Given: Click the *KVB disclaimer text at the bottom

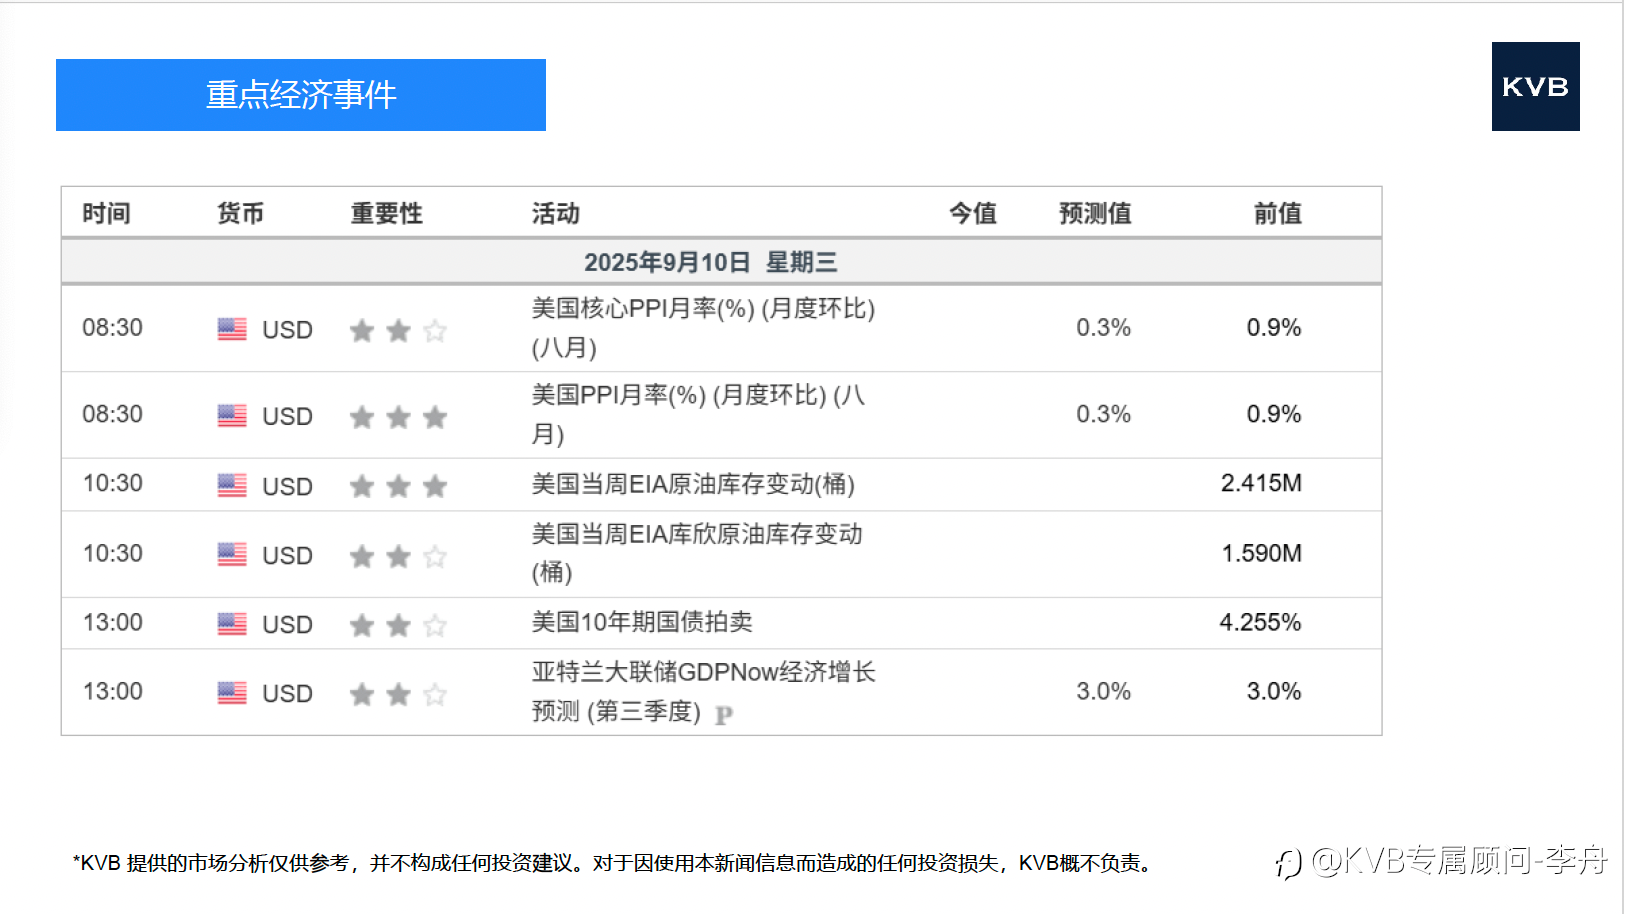Looking at the screenshot, I should [615, 863].
